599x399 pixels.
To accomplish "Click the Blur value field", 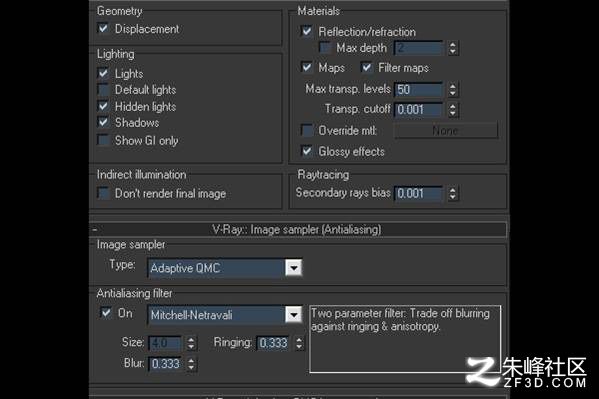I will coord(165,364).
